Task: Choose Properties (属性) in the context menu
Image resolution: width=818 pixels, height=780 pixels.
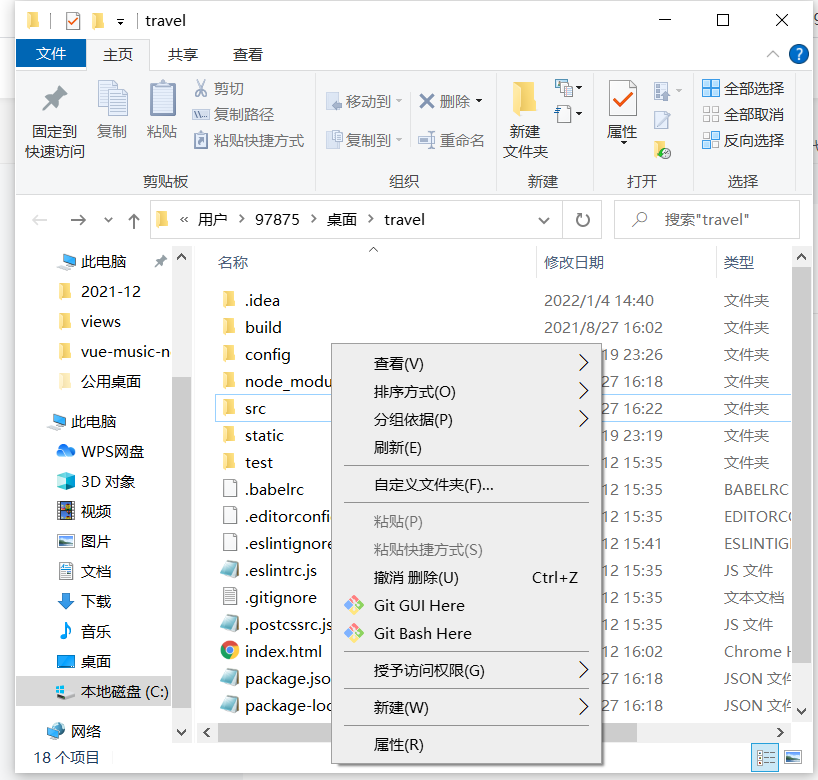Action: (x=466, y=745)
